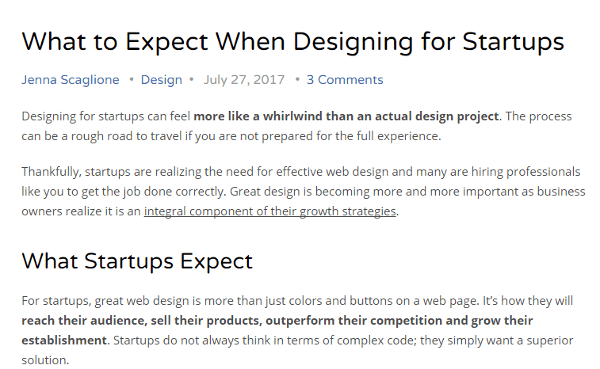600x369 pixels.
Task: Click the What Startups Expect heading
Action: click(x=137, y=261)
